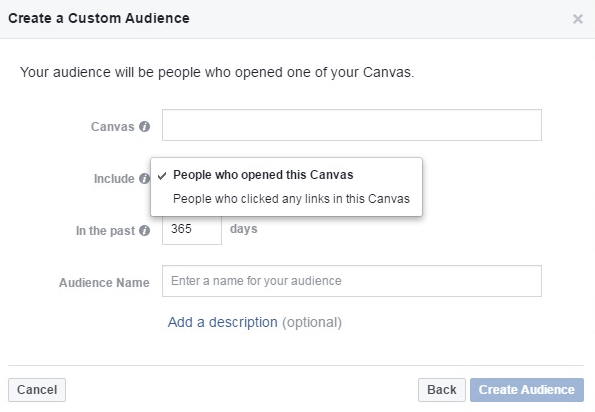Click the Create Audience button
The width and height of the screenshot is (595, 412).
tap(527, 390)
